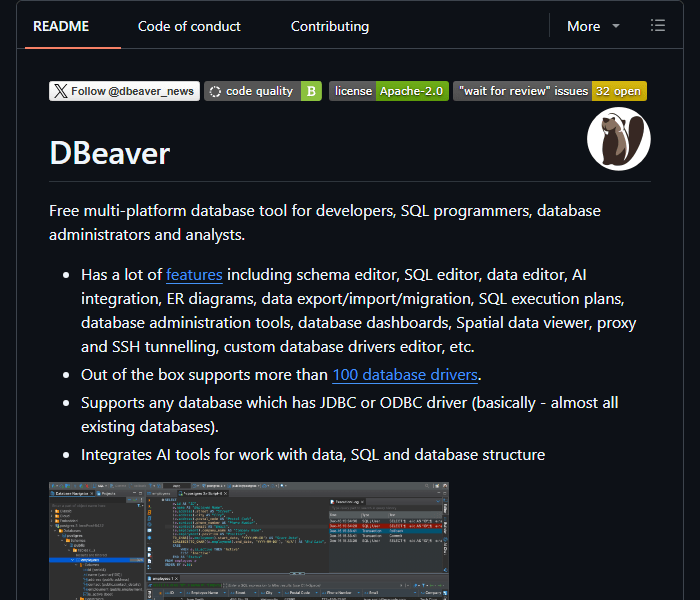Click "Free multi-platform database tool" description
The width and height of the screenshot is (700, 600).
coord(325,223)
